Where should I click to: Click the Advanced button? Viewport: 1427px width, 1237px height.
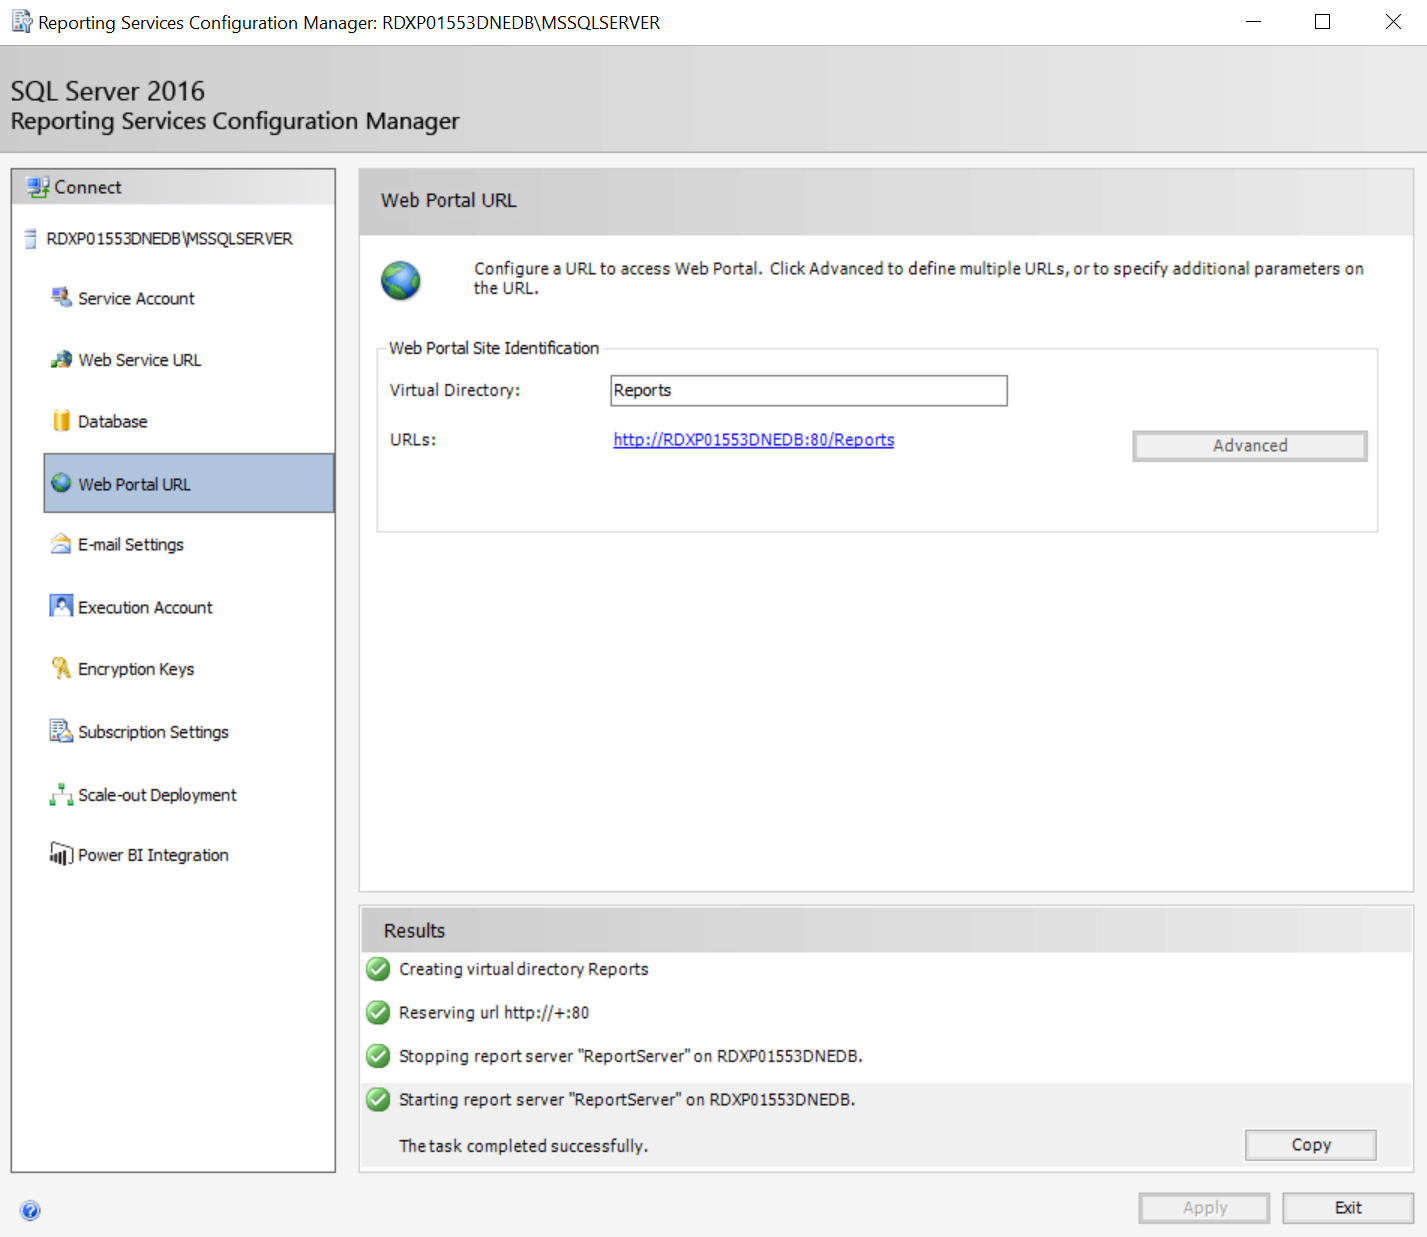click(1250, 446)
